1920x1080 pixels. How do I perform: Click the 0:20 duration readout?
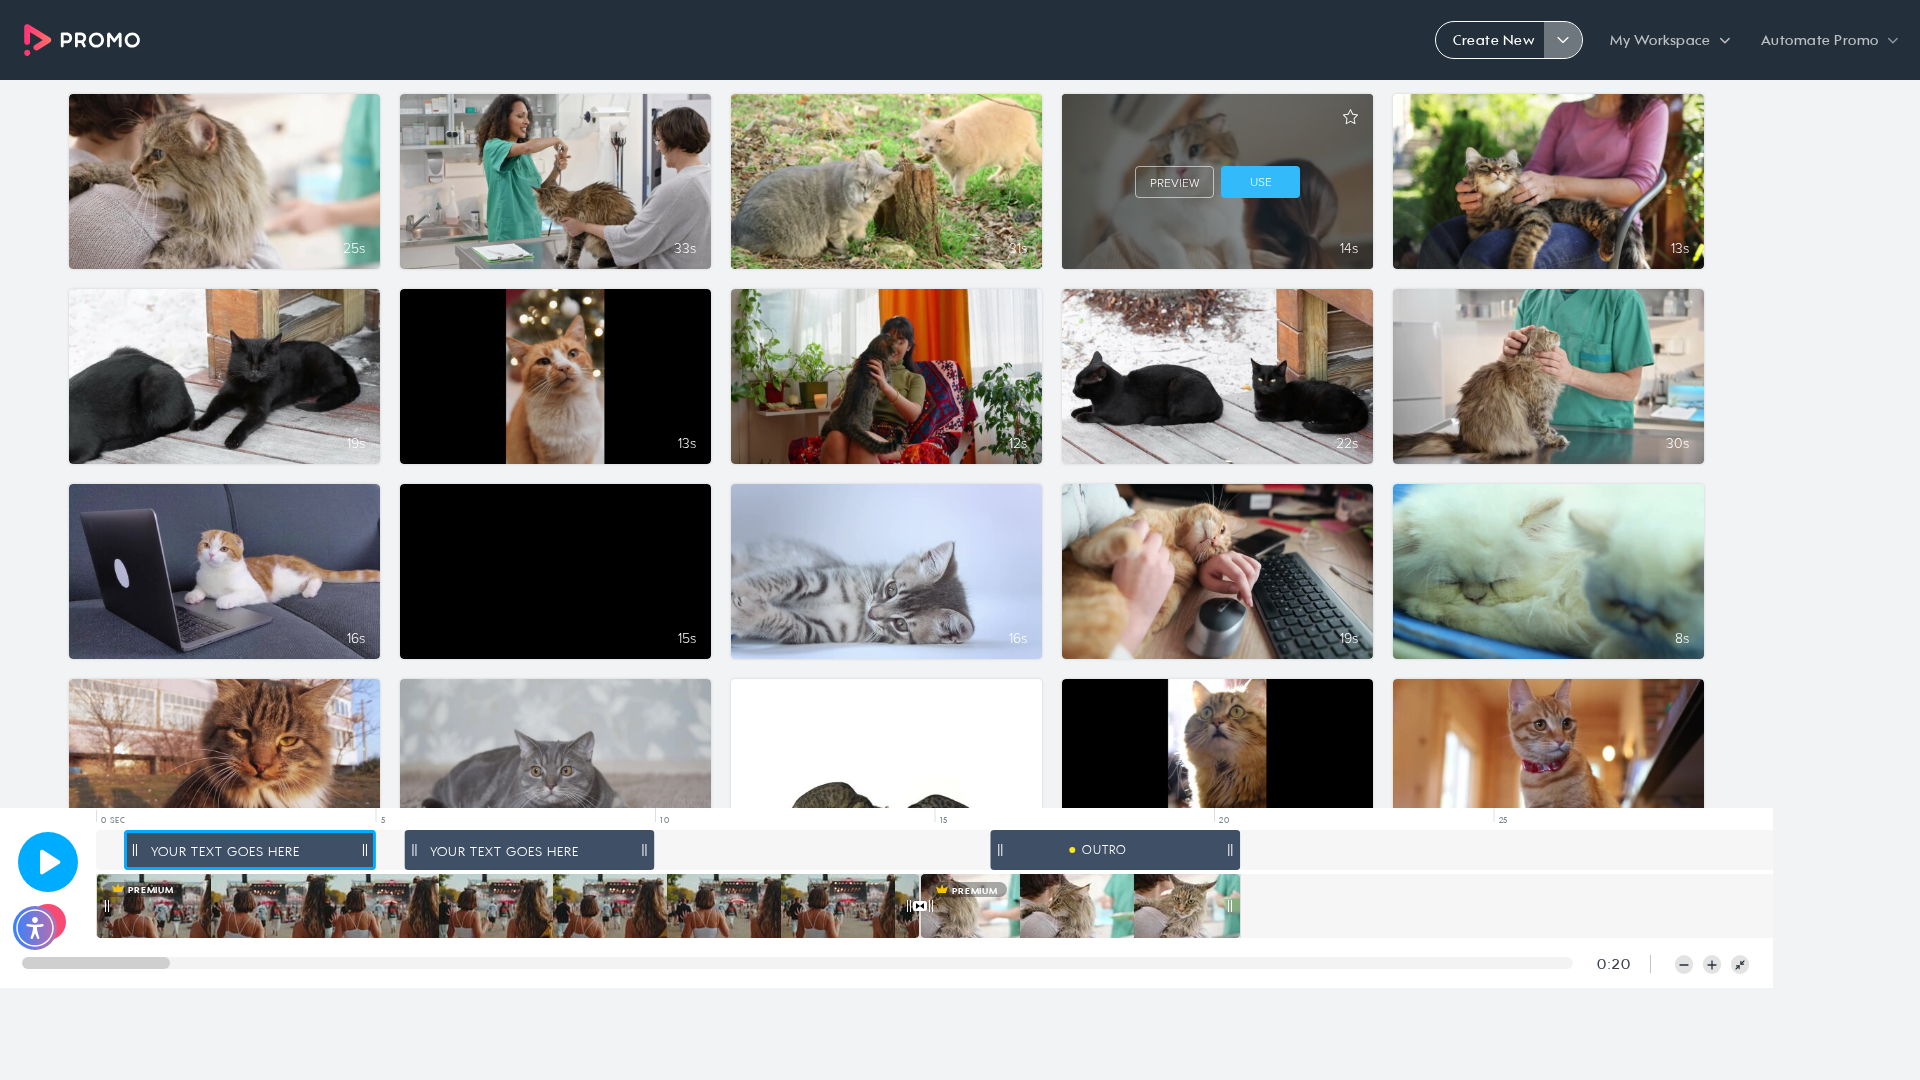click(1613, 964)
